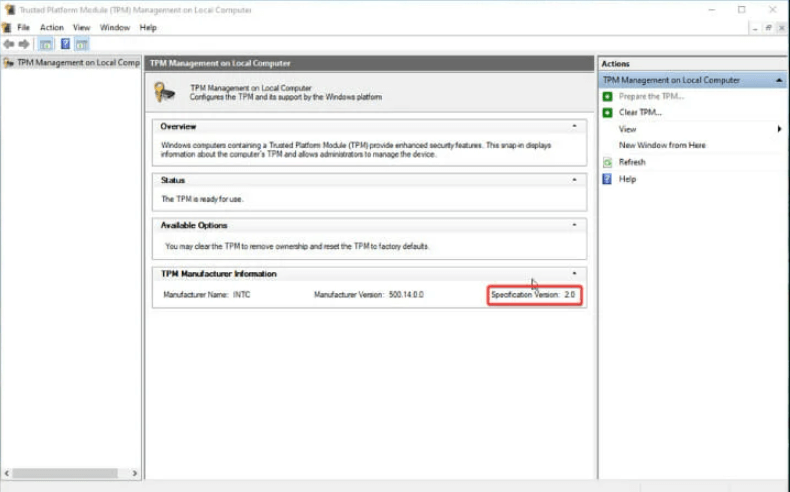Collapse the TPM Manufacturer Information section
790x492 pixels.
coord(574,273)
